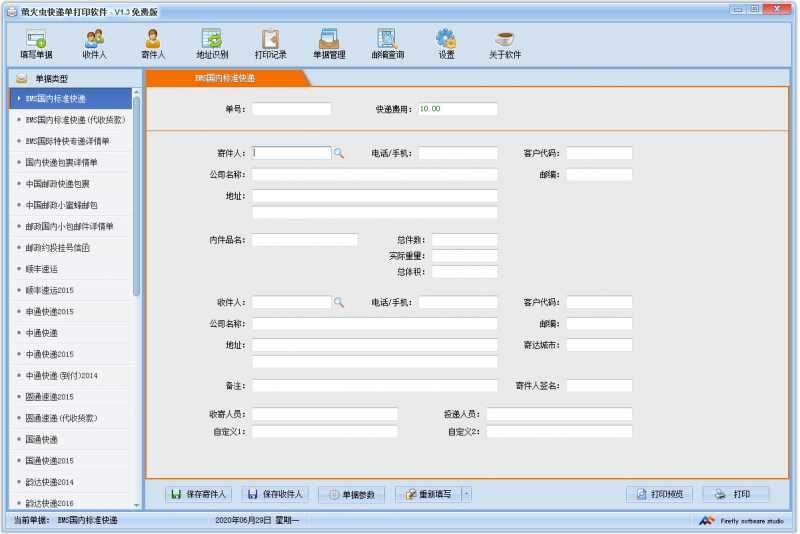View 打印记录 print records
This screenshot has height=534, width=800.
(270, 44)
